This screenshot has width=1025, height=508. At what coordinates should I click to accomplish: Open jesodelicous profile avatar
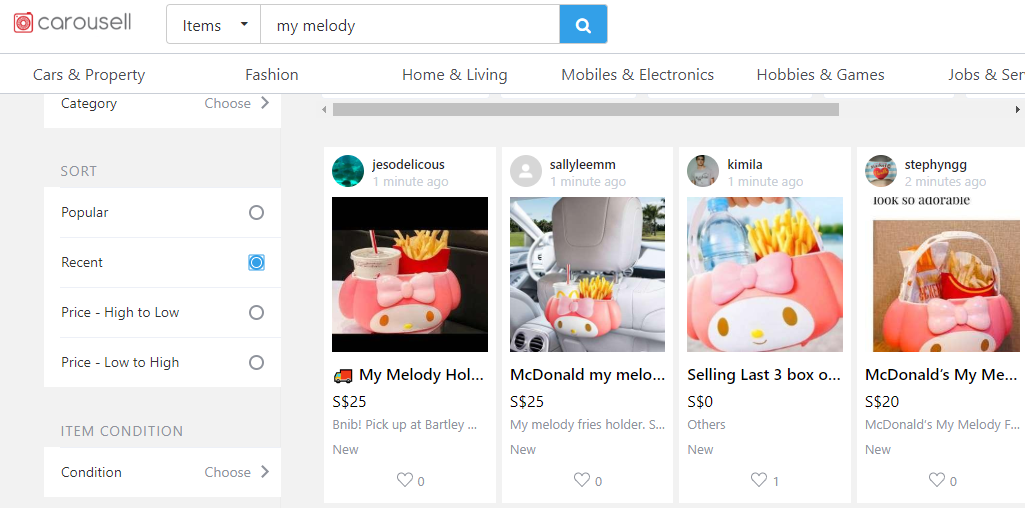pyautogui.click(x=348, y=171)
